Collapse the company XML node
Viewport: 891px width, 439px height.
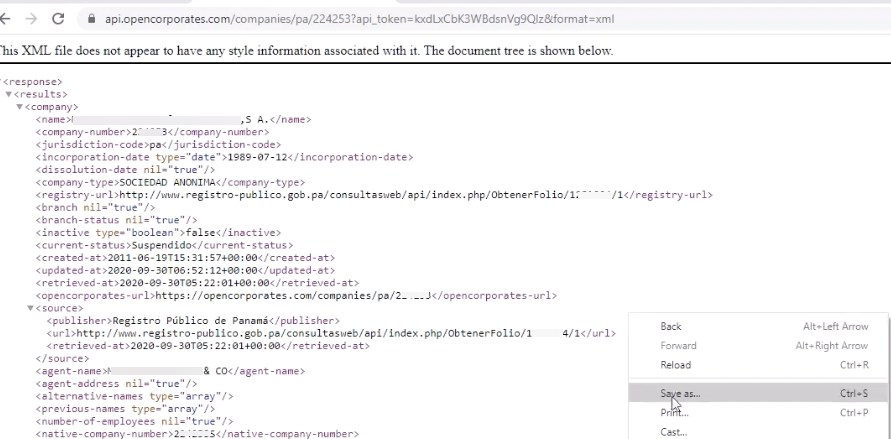click(20, 107)
